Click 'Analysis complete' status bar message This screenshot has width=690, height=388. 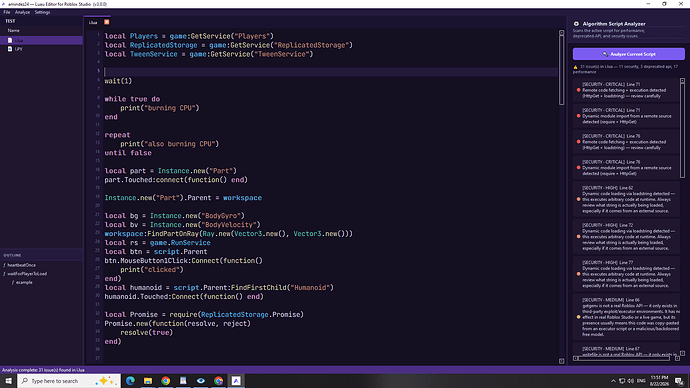(43, 370)
